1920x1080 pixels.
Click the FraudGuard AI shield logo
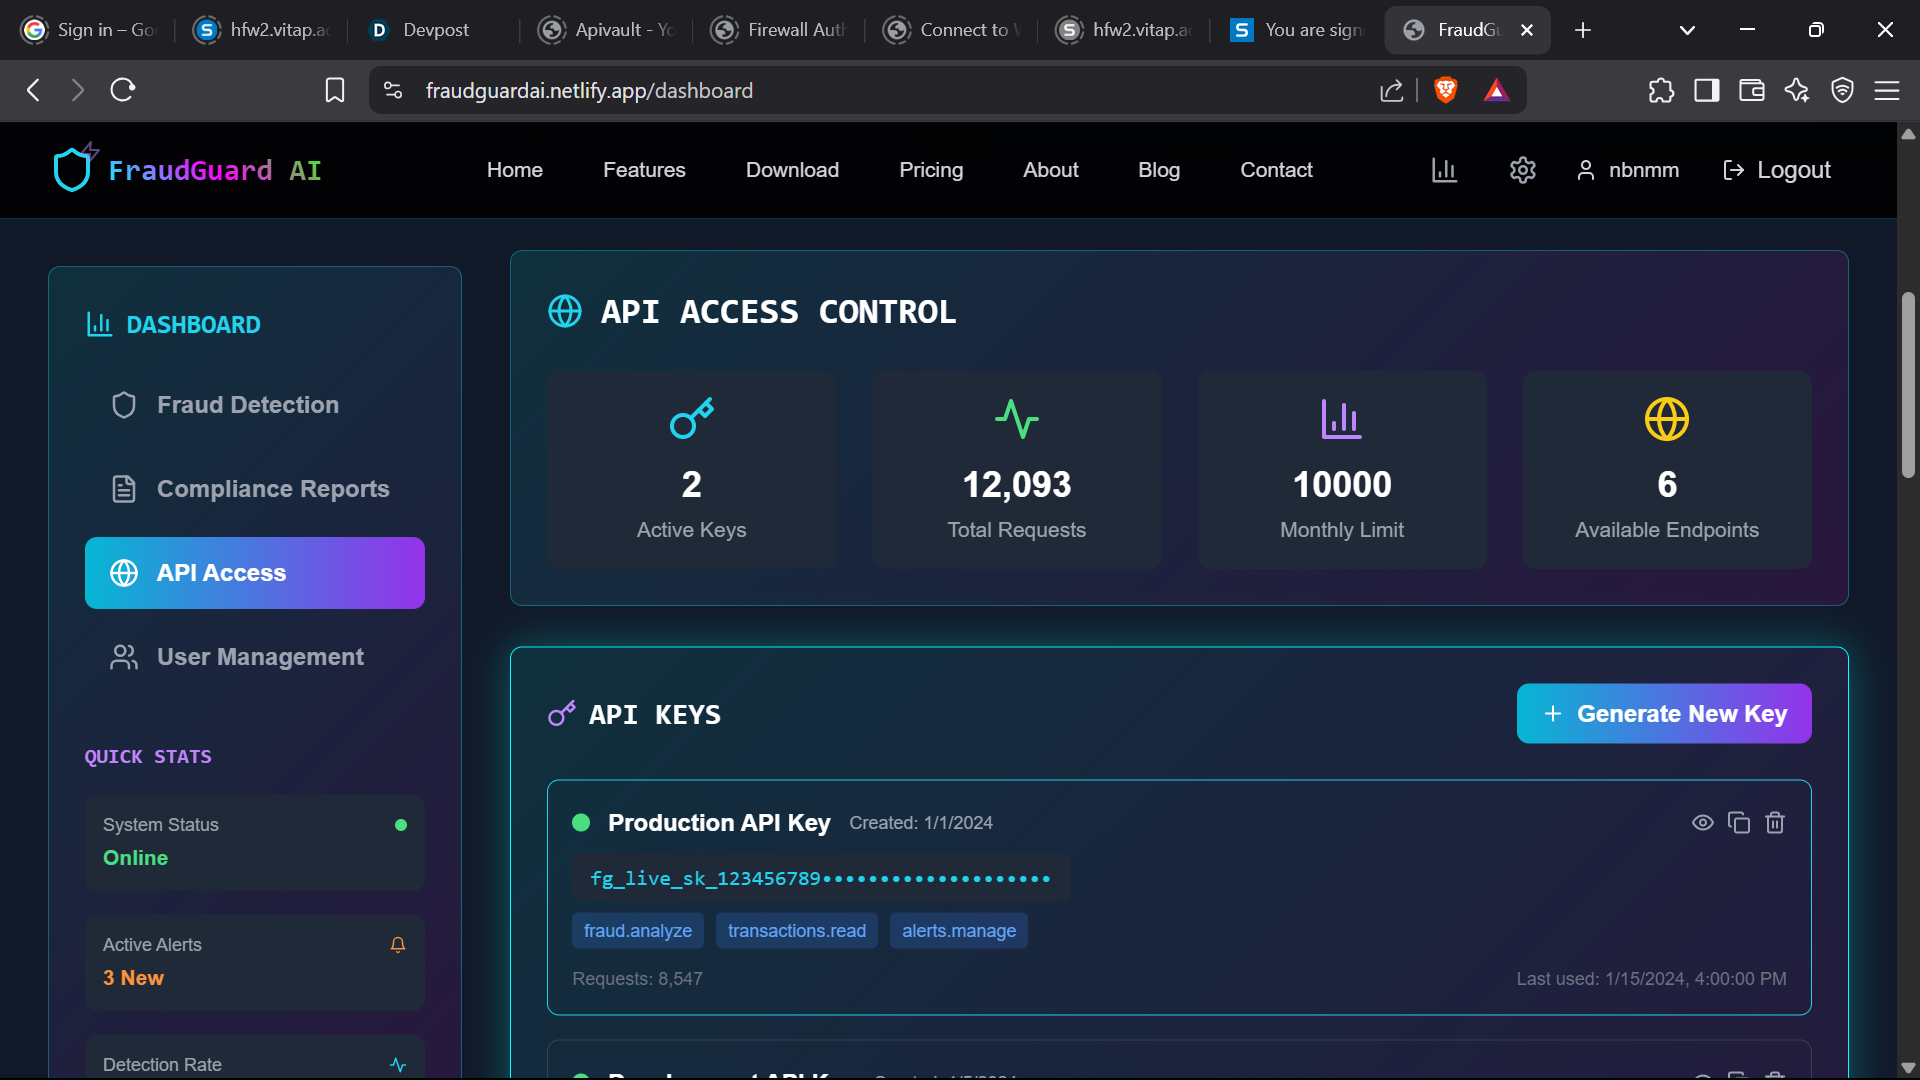click(x=73, y=169)
